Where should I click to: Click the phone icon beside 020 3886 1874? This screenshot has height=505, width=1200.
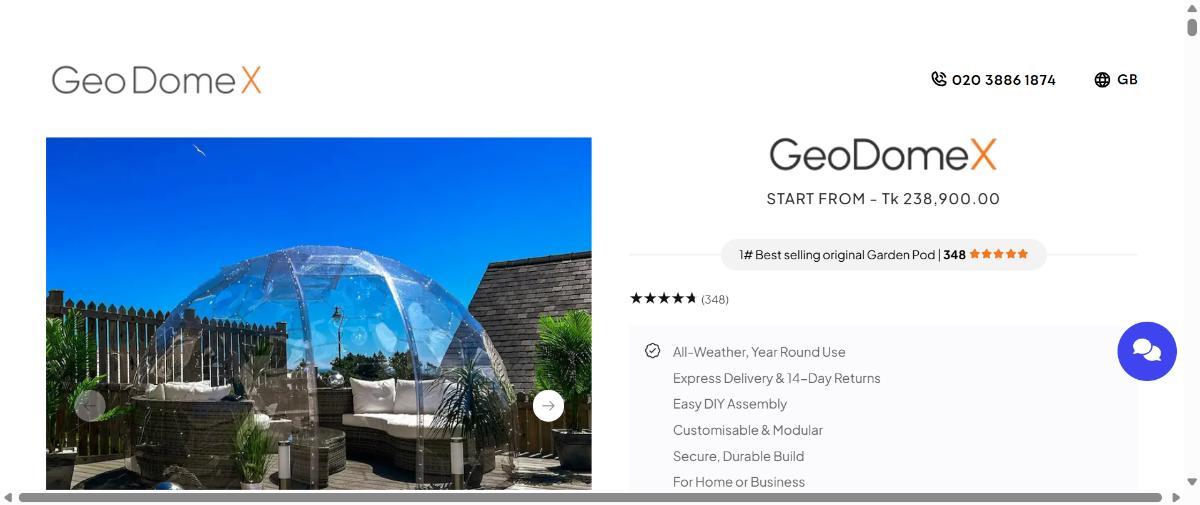point(938,79)
